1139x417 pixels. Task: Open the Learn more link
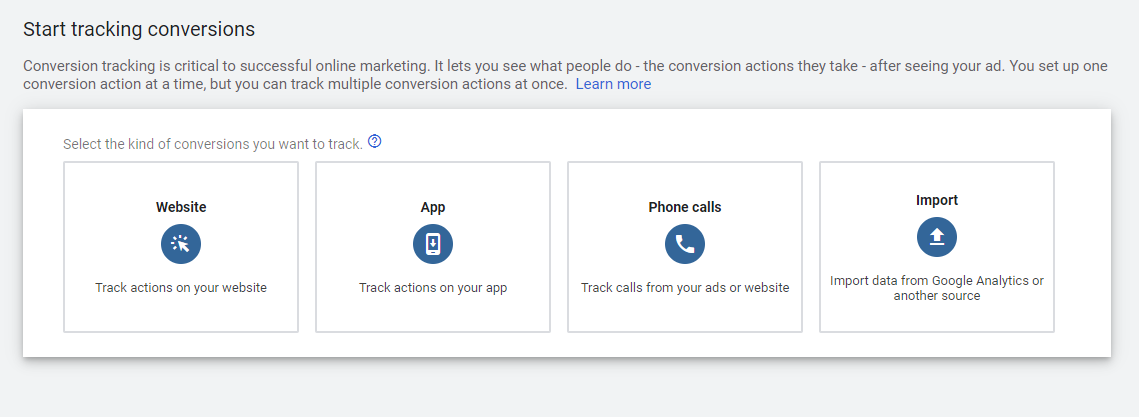pyautogui.click(x=613, y=84)
